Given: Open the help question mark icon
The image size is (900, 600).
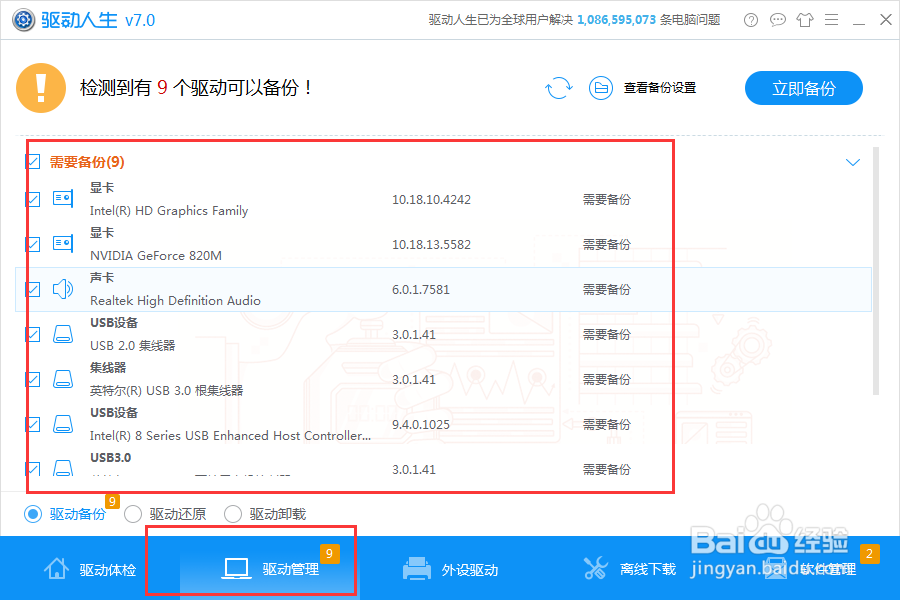Looking at the screenshot, I should coord(751,20).
